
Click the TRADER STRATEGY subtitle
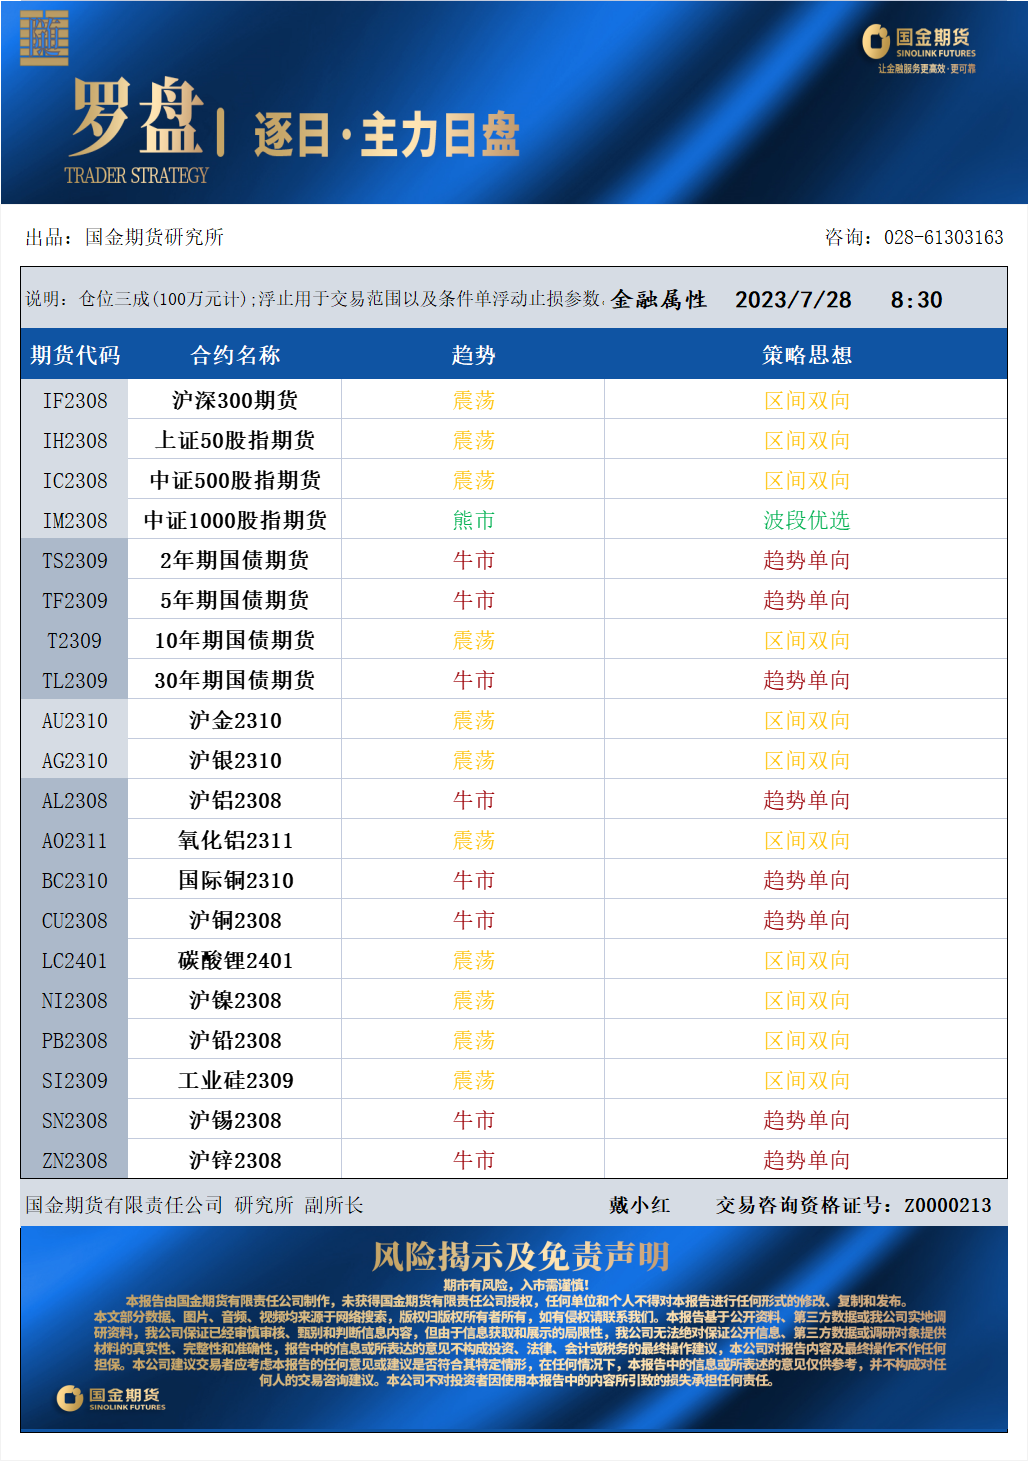coord(136,176)
